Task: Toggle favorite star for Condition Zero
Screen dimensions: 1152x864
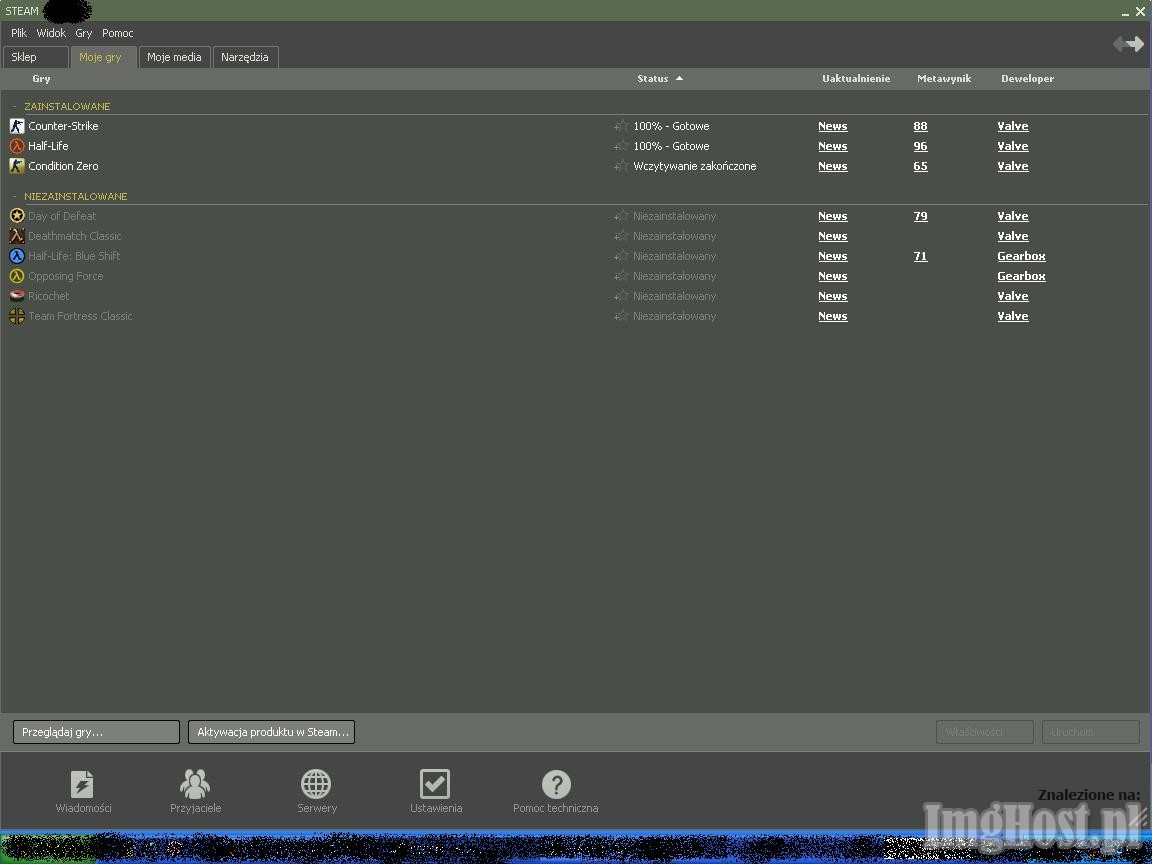Action: (622, 166)
